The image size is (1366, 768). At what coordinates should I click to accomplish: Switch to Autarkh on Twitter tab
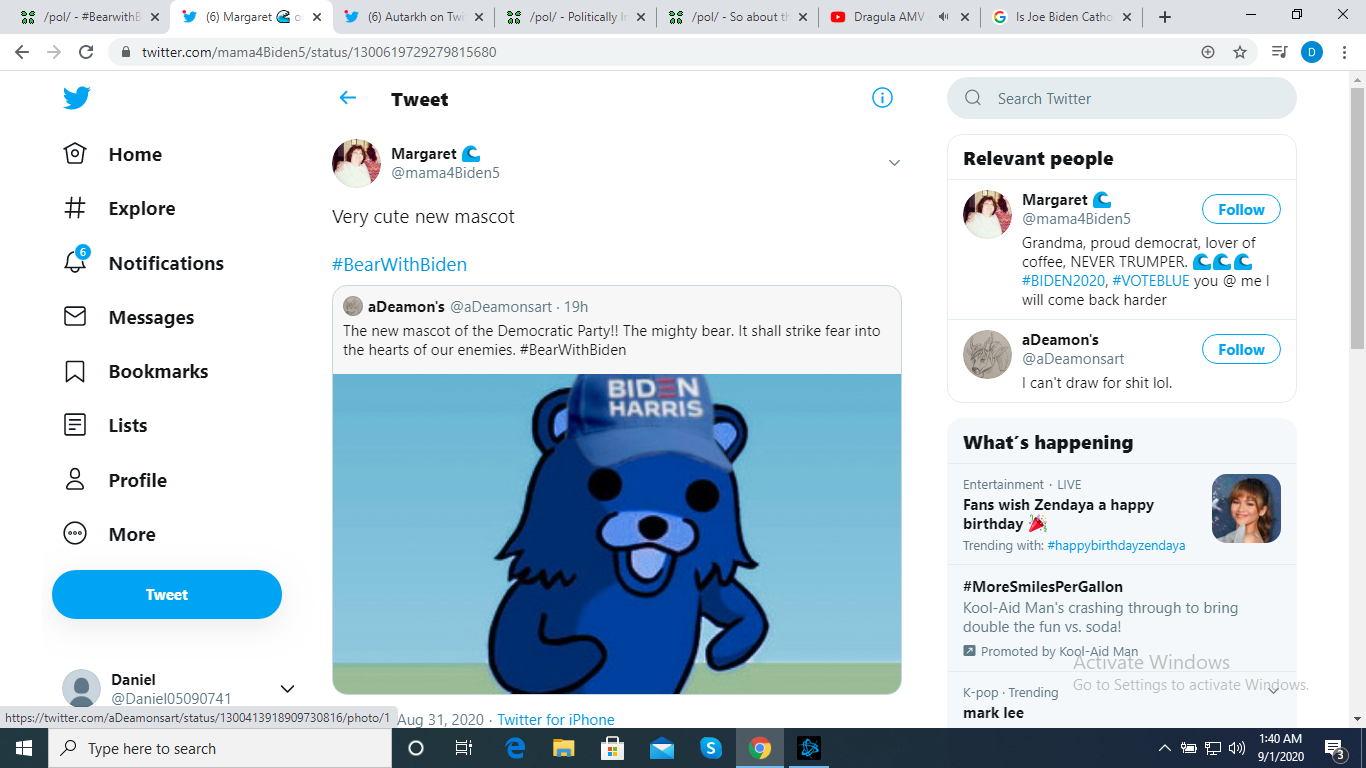tap(412, 17)
